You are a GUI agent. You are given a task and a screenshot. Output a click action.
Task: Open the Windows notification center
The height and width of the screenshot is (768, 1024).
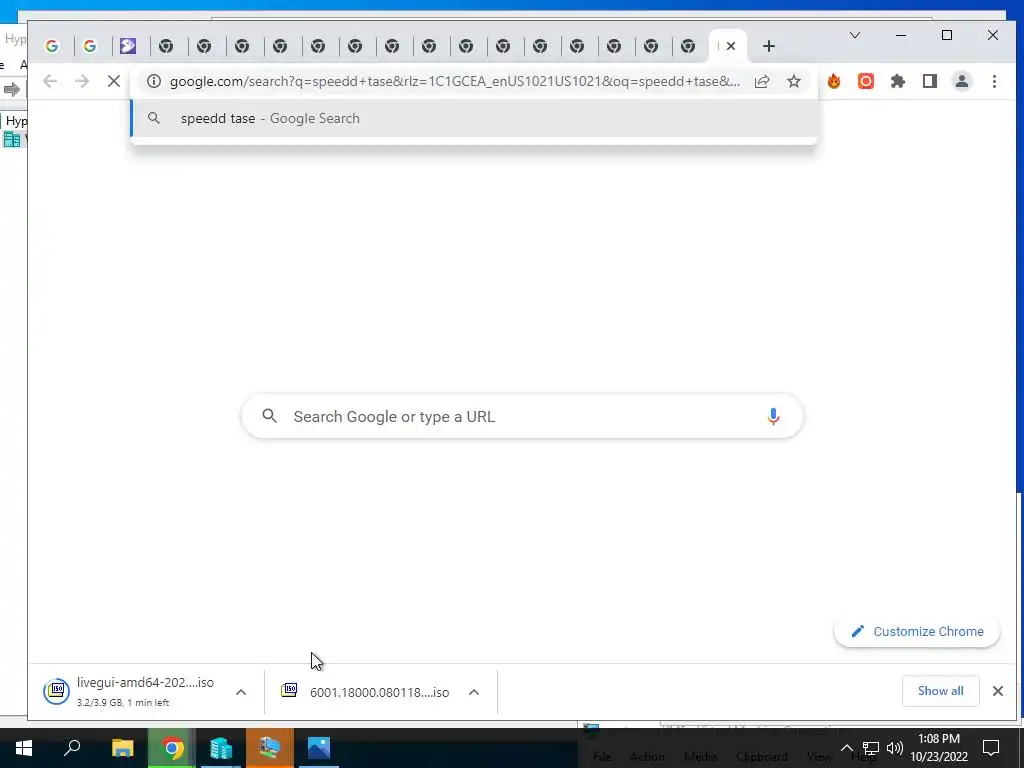(x=991, y=748)
